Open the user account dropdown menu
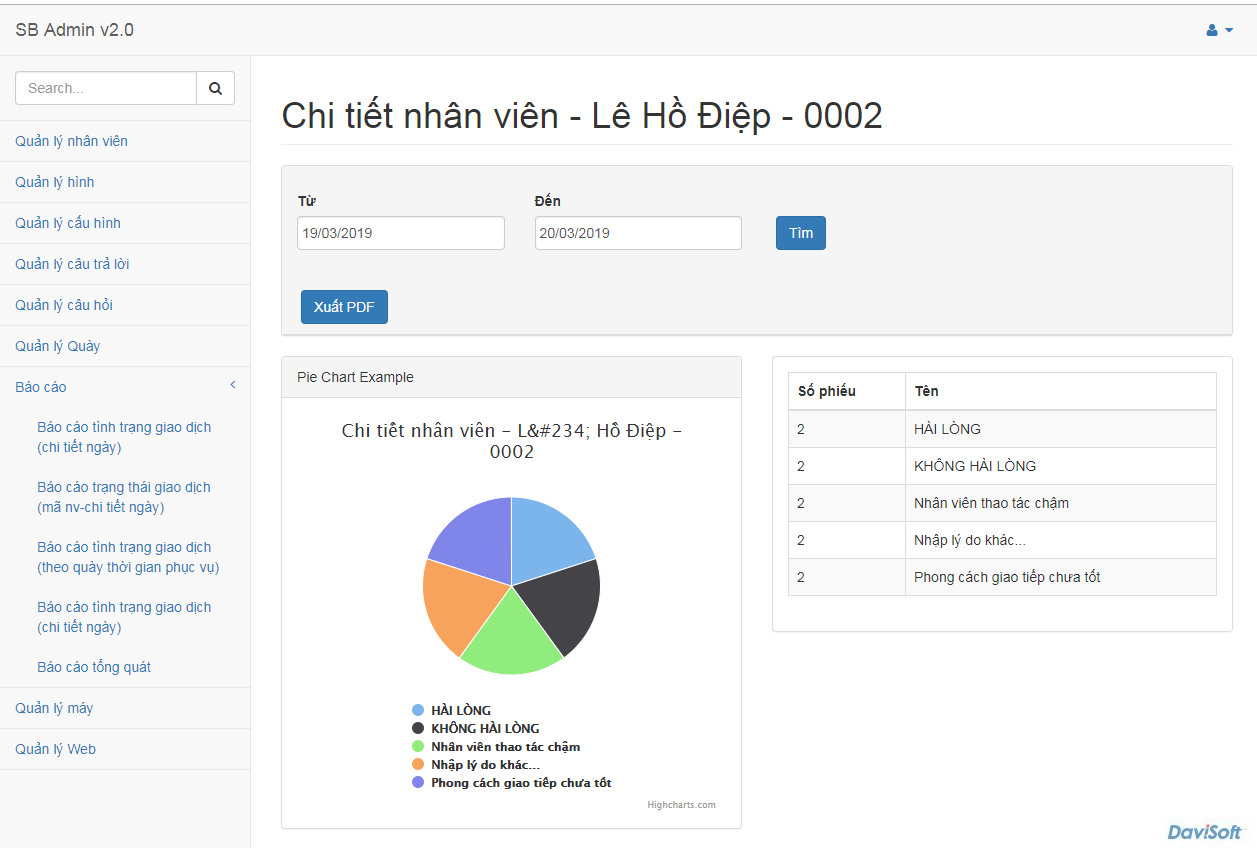Image resolution: width=1257 pixels, height=848 pixels. click(x=1219, y=30)
